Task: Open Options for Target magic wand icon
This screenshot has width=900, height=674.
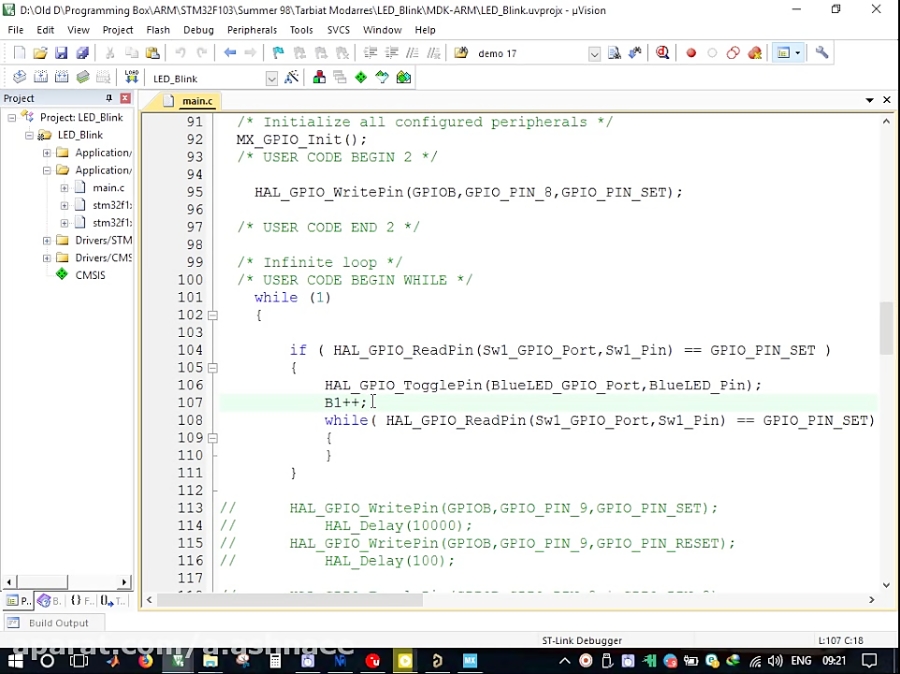Action: coord(292,77)
